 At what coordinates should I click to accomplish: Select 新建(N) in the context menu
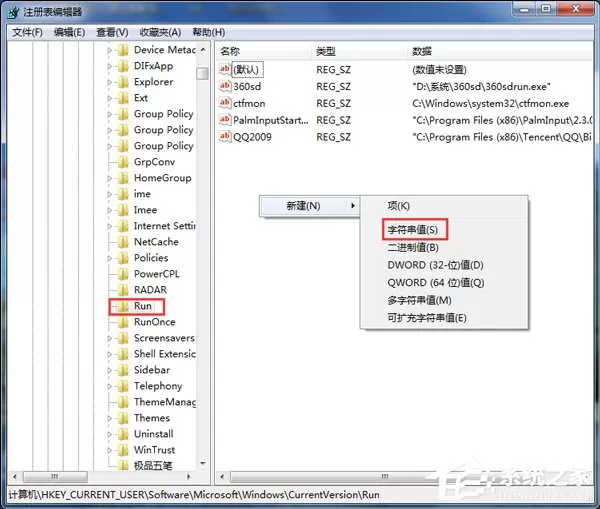pyautogui.click(x=309, y=206)
